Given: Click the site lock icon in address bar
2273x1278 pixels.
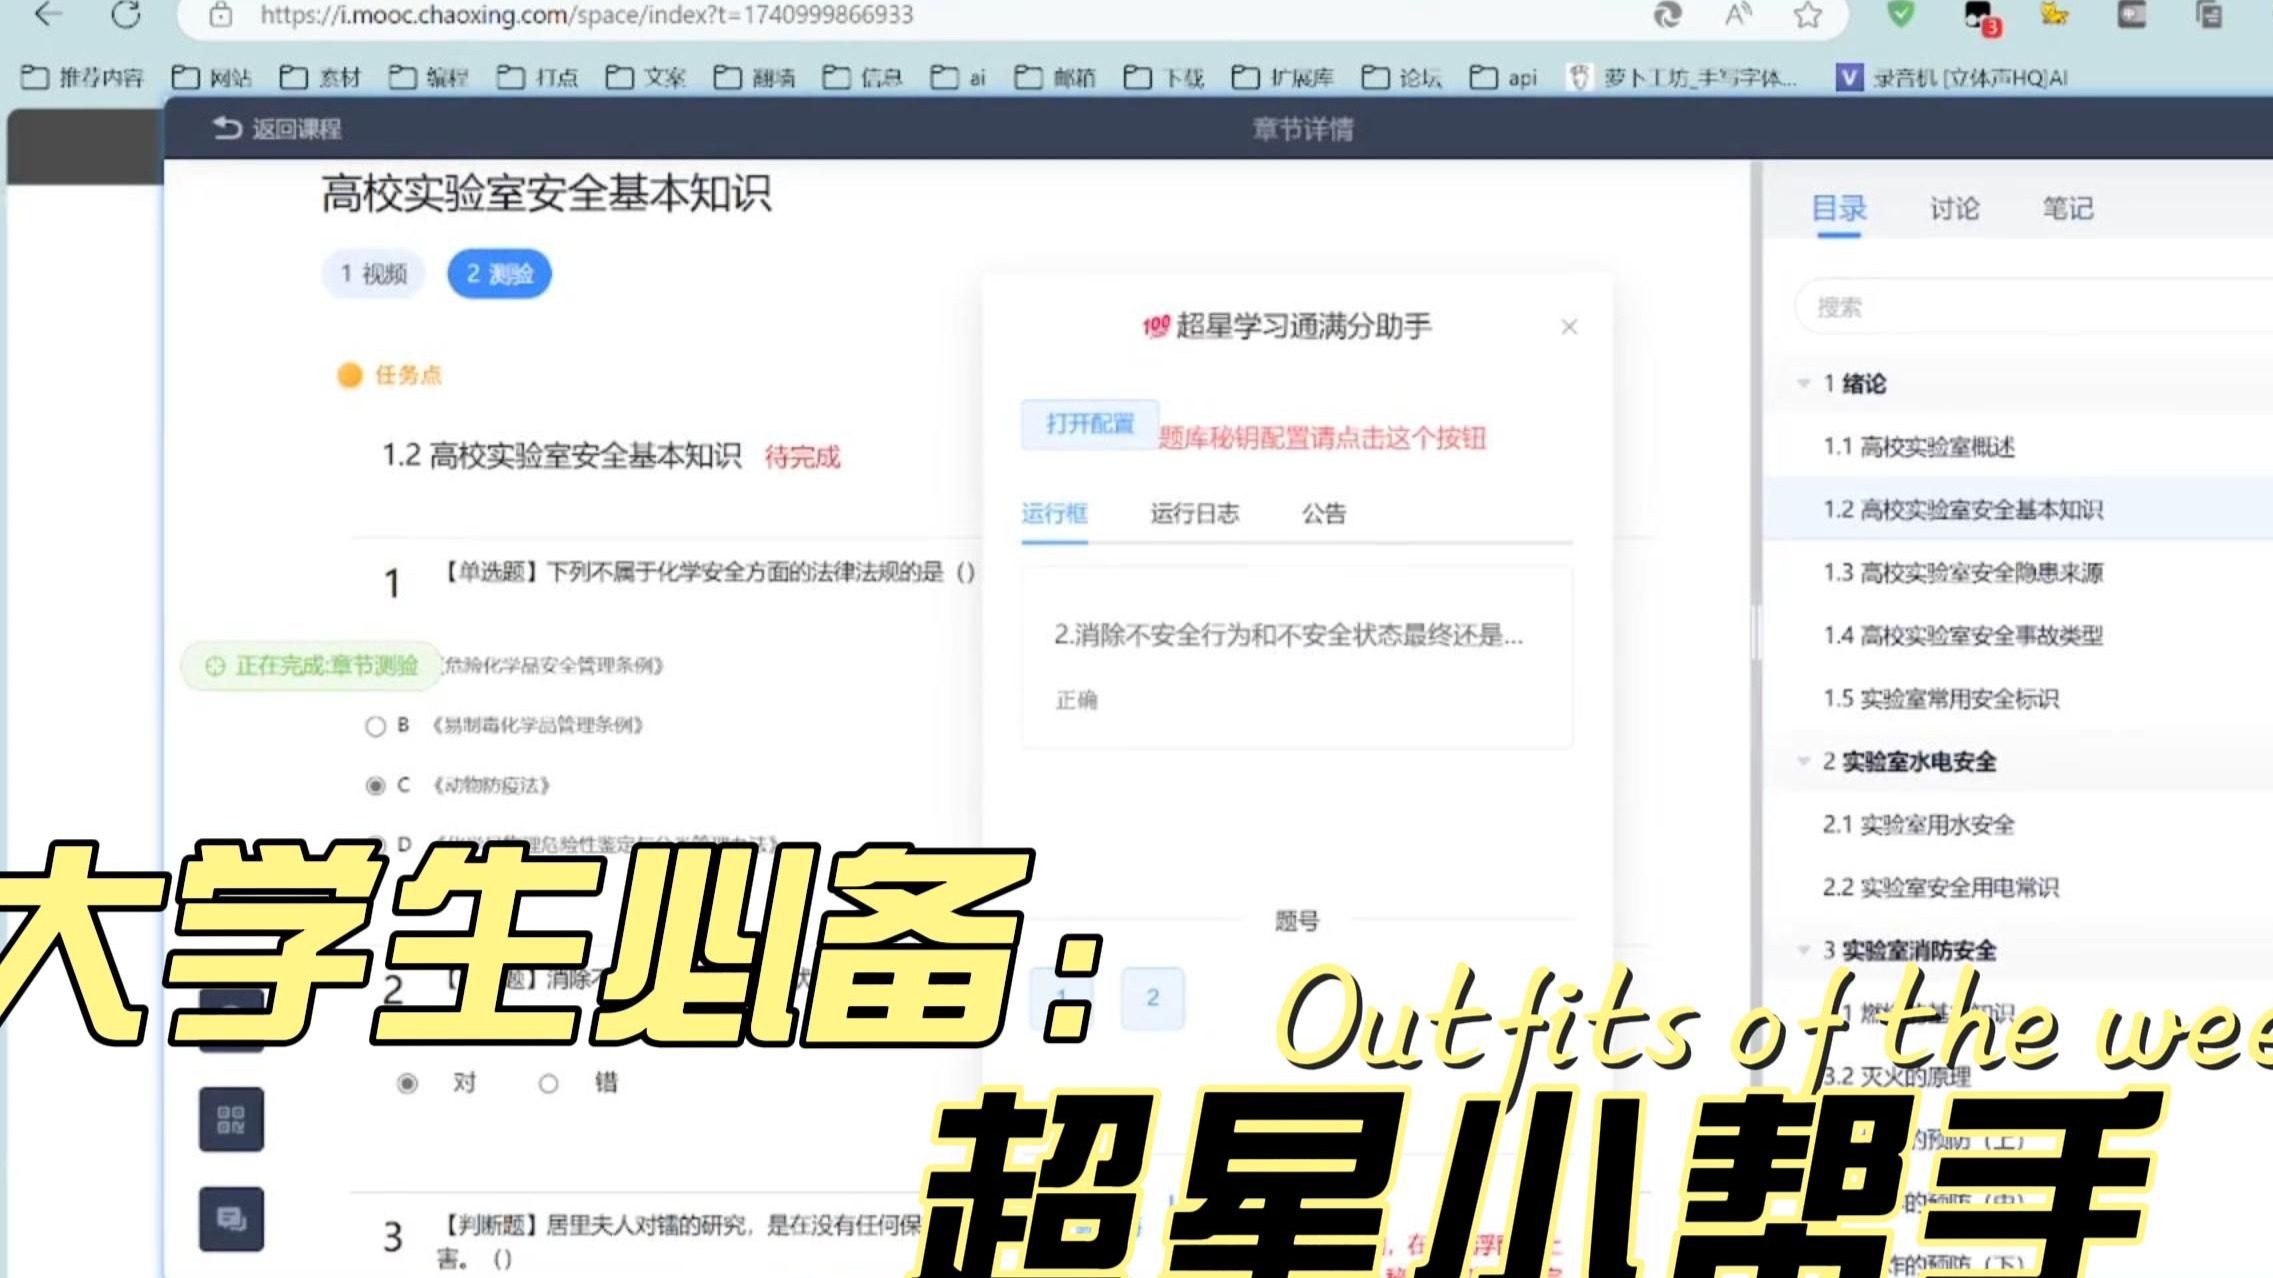Looking at the screenshot, I should tap(221, 15).
